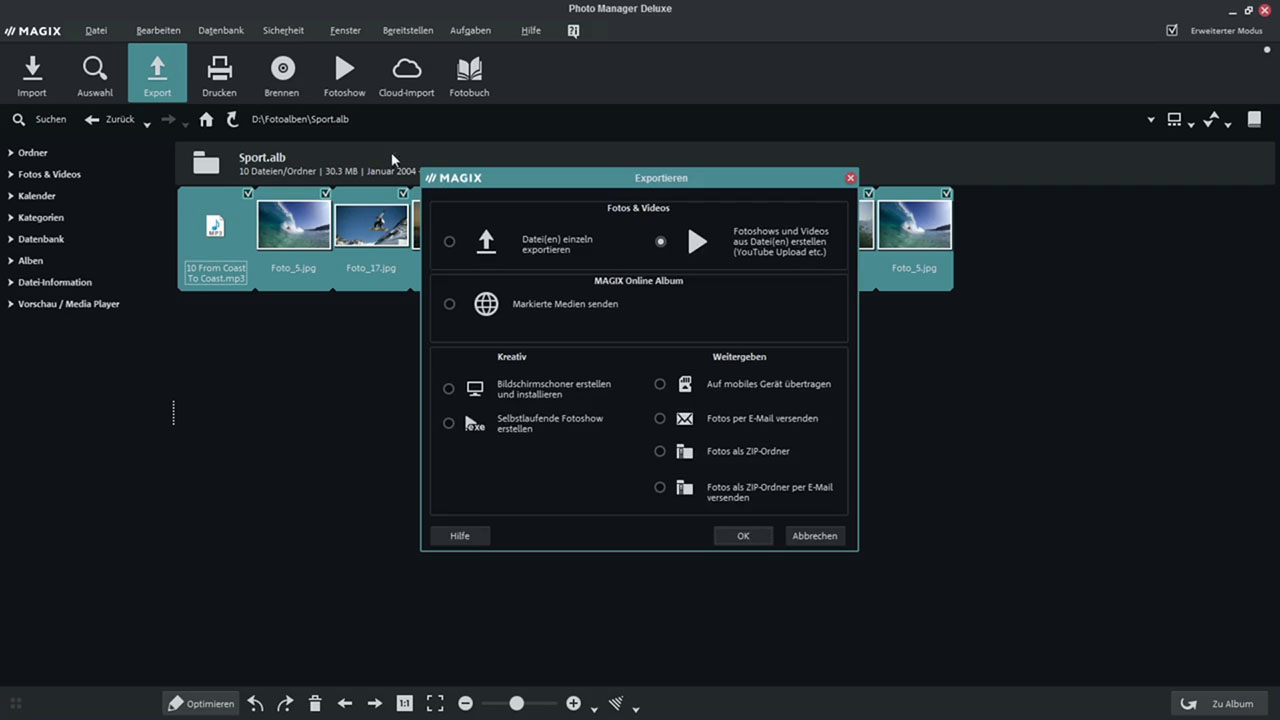The width and height of the screenshot is (1280, 720).
Task: Open the album book icon top right
Action: click(1254, 119)
